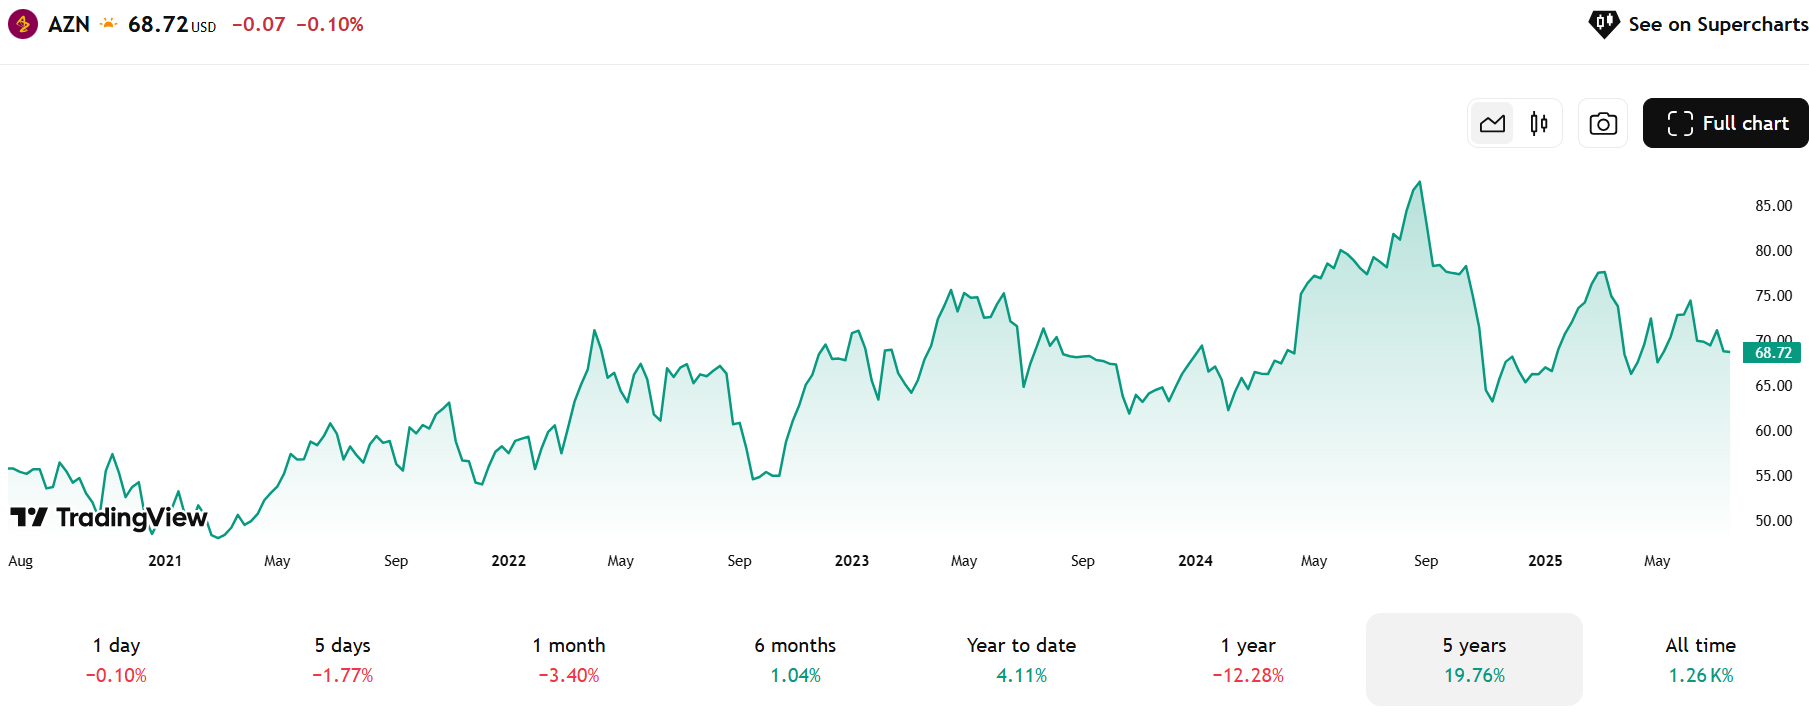
Task: Select the All time range tab
Action: [x=1701, y=659]
